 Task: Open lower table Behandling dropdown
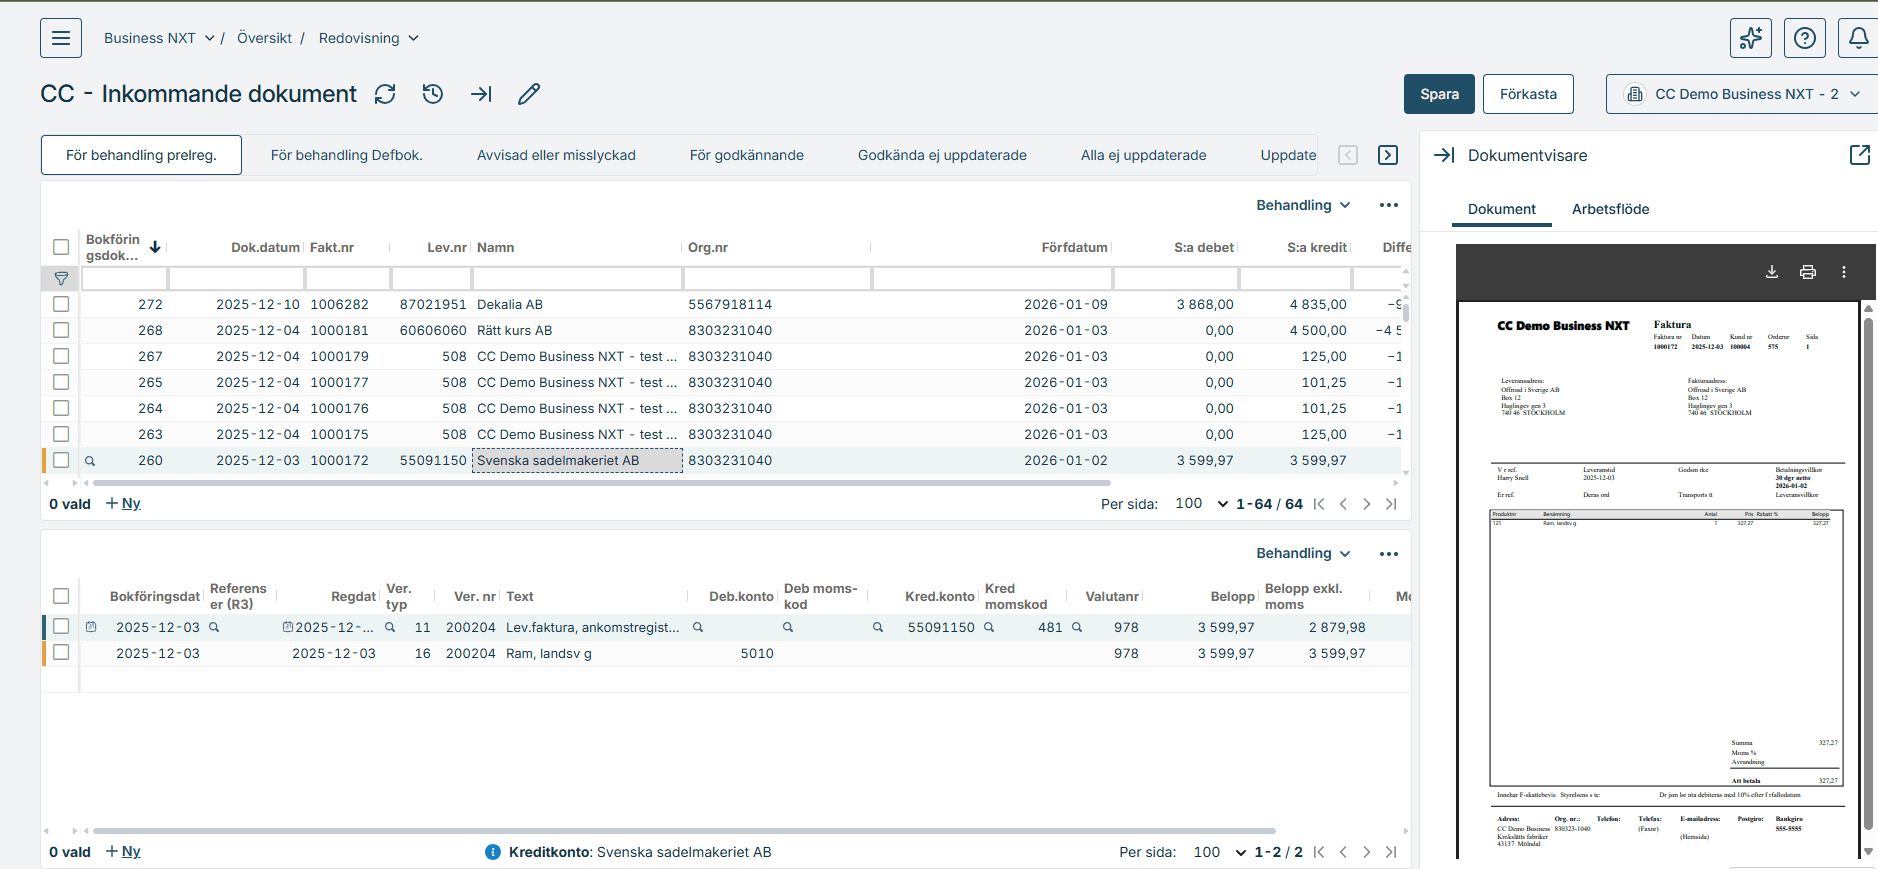point(1303,553)
